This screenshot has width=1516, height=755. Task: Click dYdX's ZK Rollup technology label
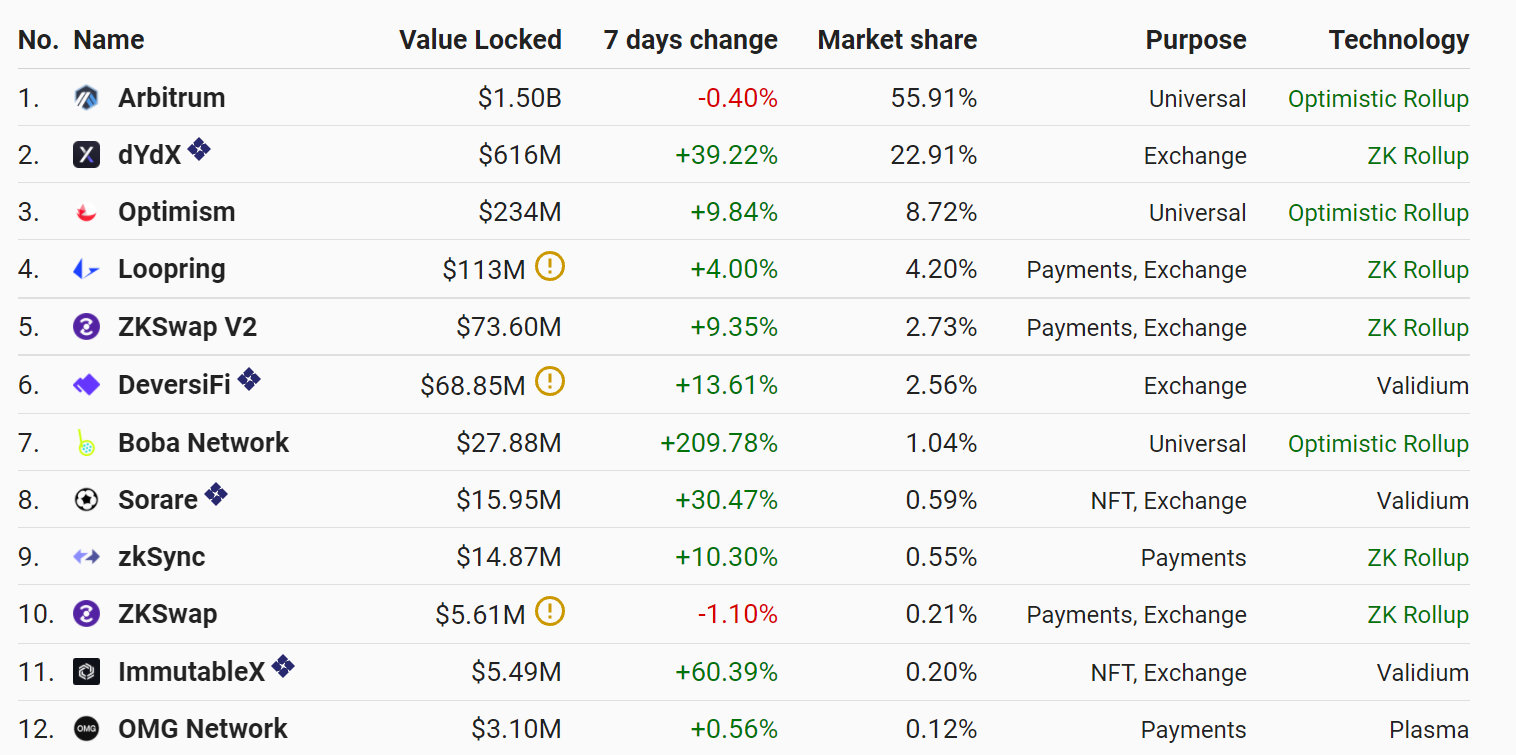pyautogui.click(x=1418, y=156)
